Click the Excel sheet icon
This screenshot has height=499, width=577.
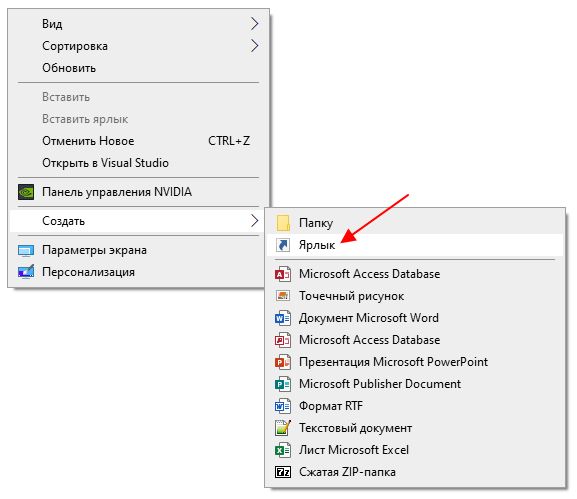coord(283,450)
